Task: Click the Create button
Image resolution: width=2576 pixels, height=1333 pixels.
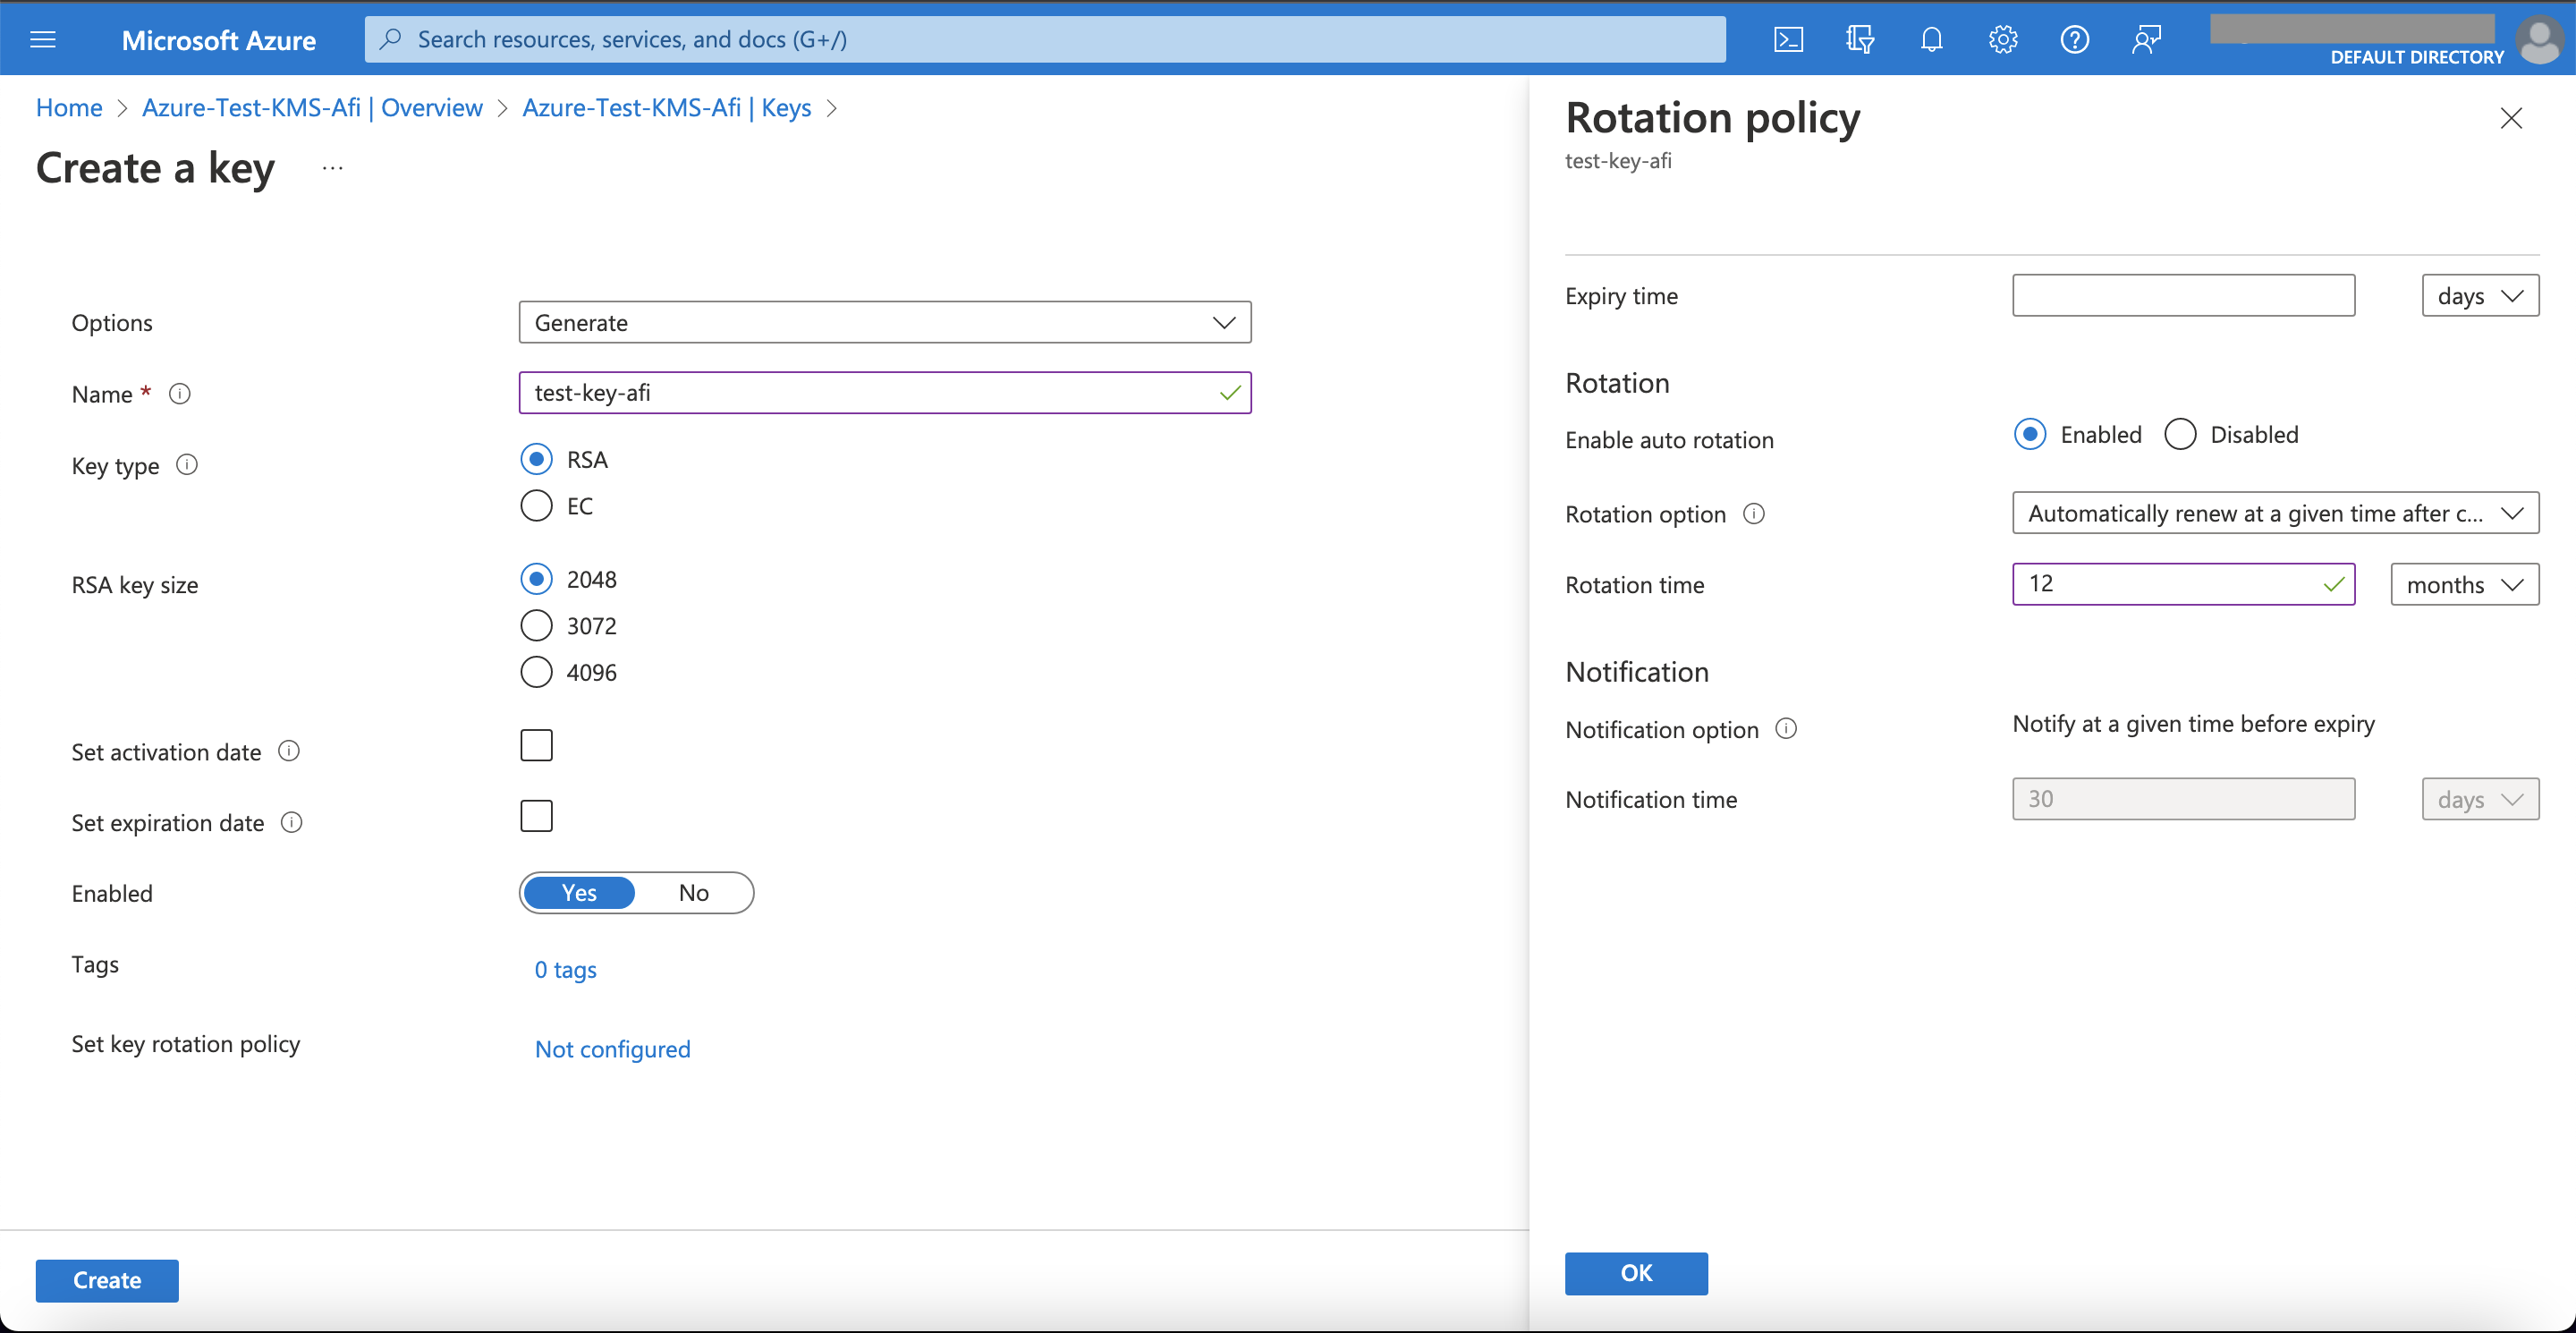Action: click(x=107, y=1280)
